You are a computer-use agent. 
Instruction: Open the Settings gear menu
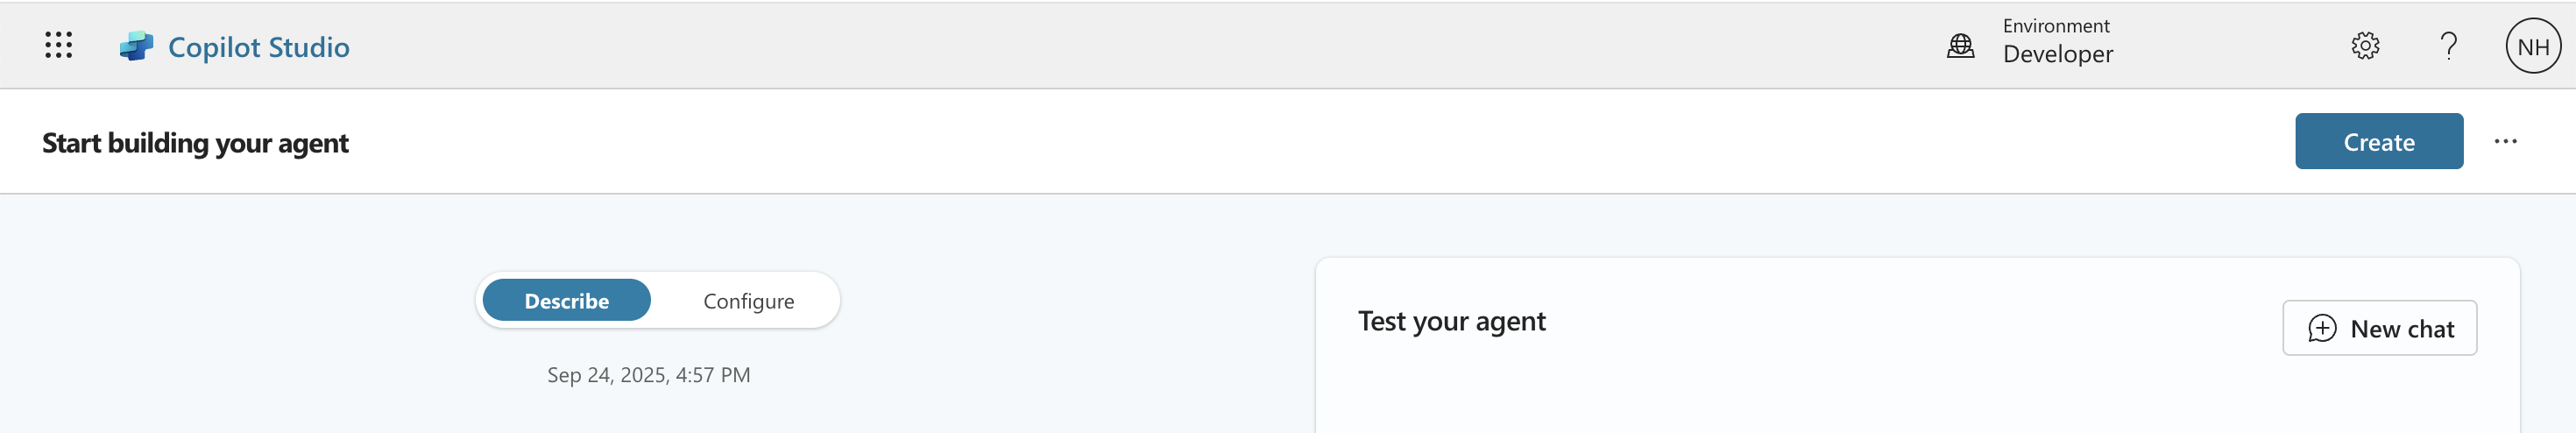point(2365,45)
